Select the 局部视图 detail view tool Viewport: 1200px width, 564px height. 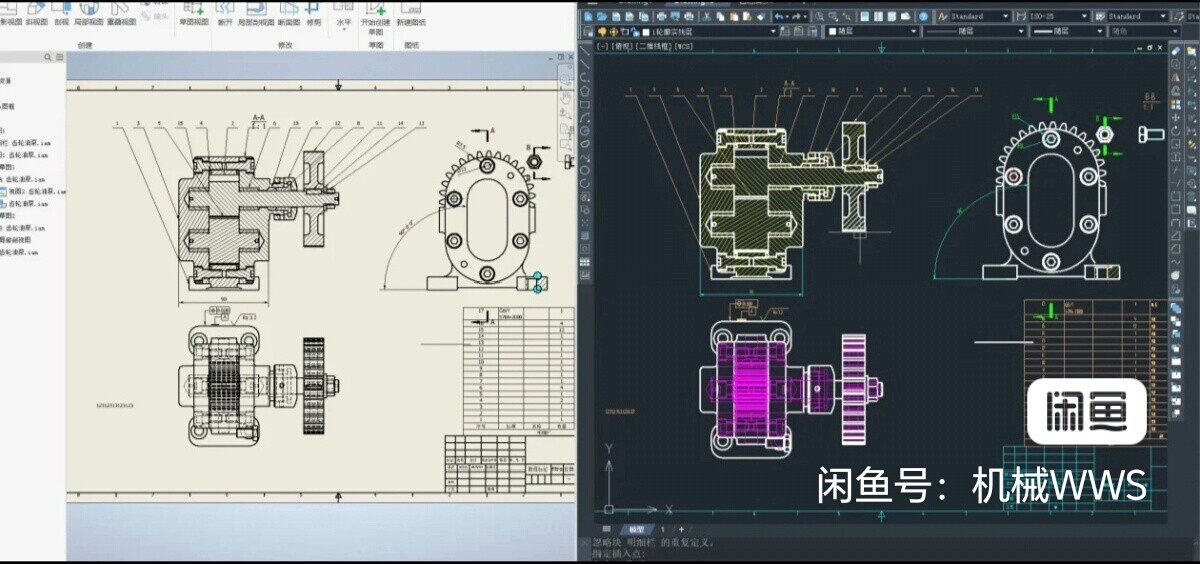(x=88, y=15)
